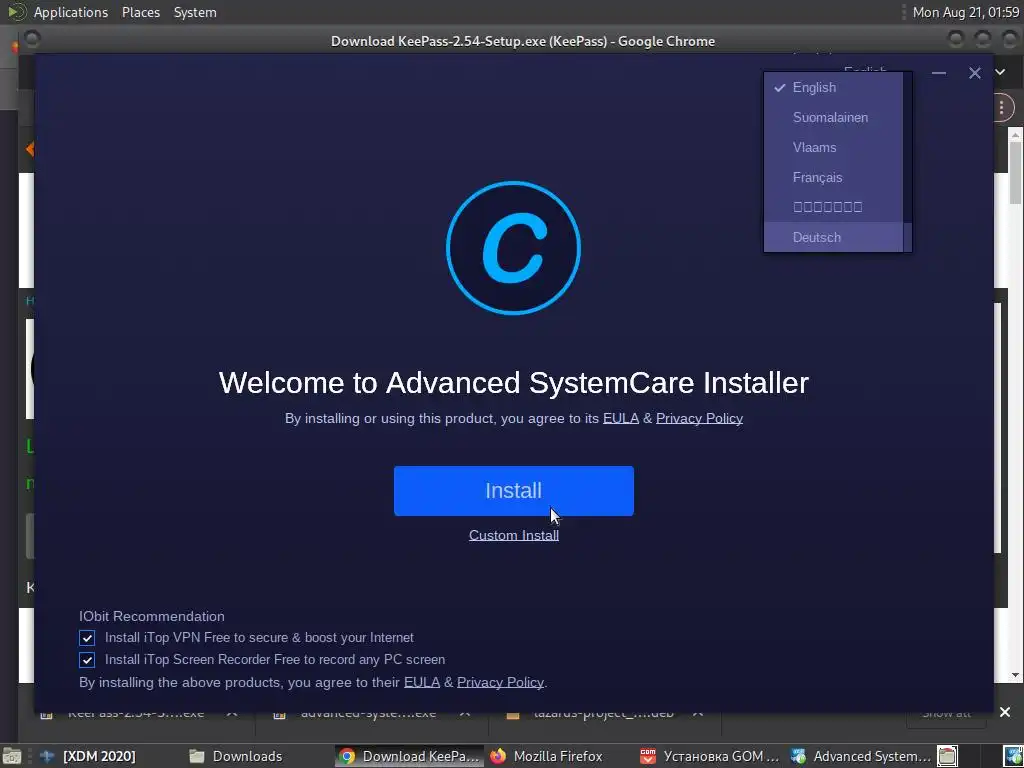Switch to Download KeePass Chrome window in taskbar
1024x768 pixels.
point(409,756)
